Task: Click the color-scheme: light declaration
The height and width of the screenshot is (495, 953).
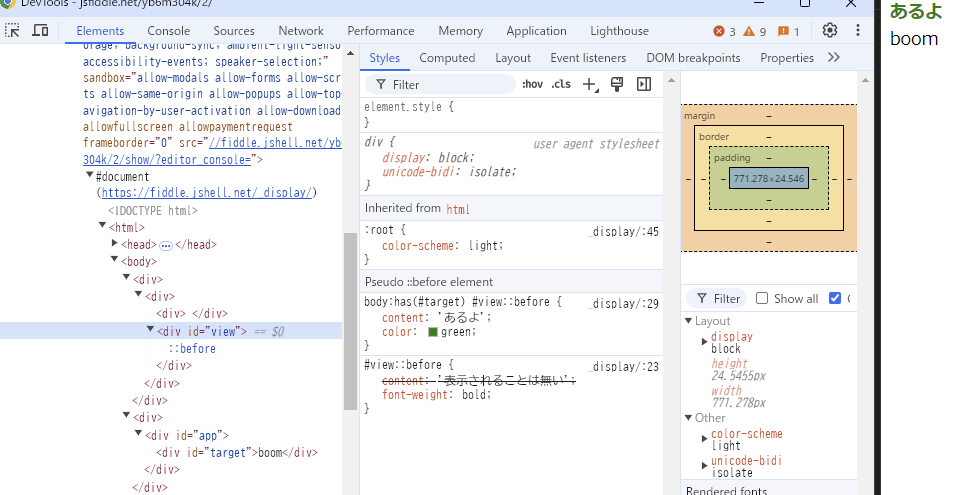Action: (442, 246)
